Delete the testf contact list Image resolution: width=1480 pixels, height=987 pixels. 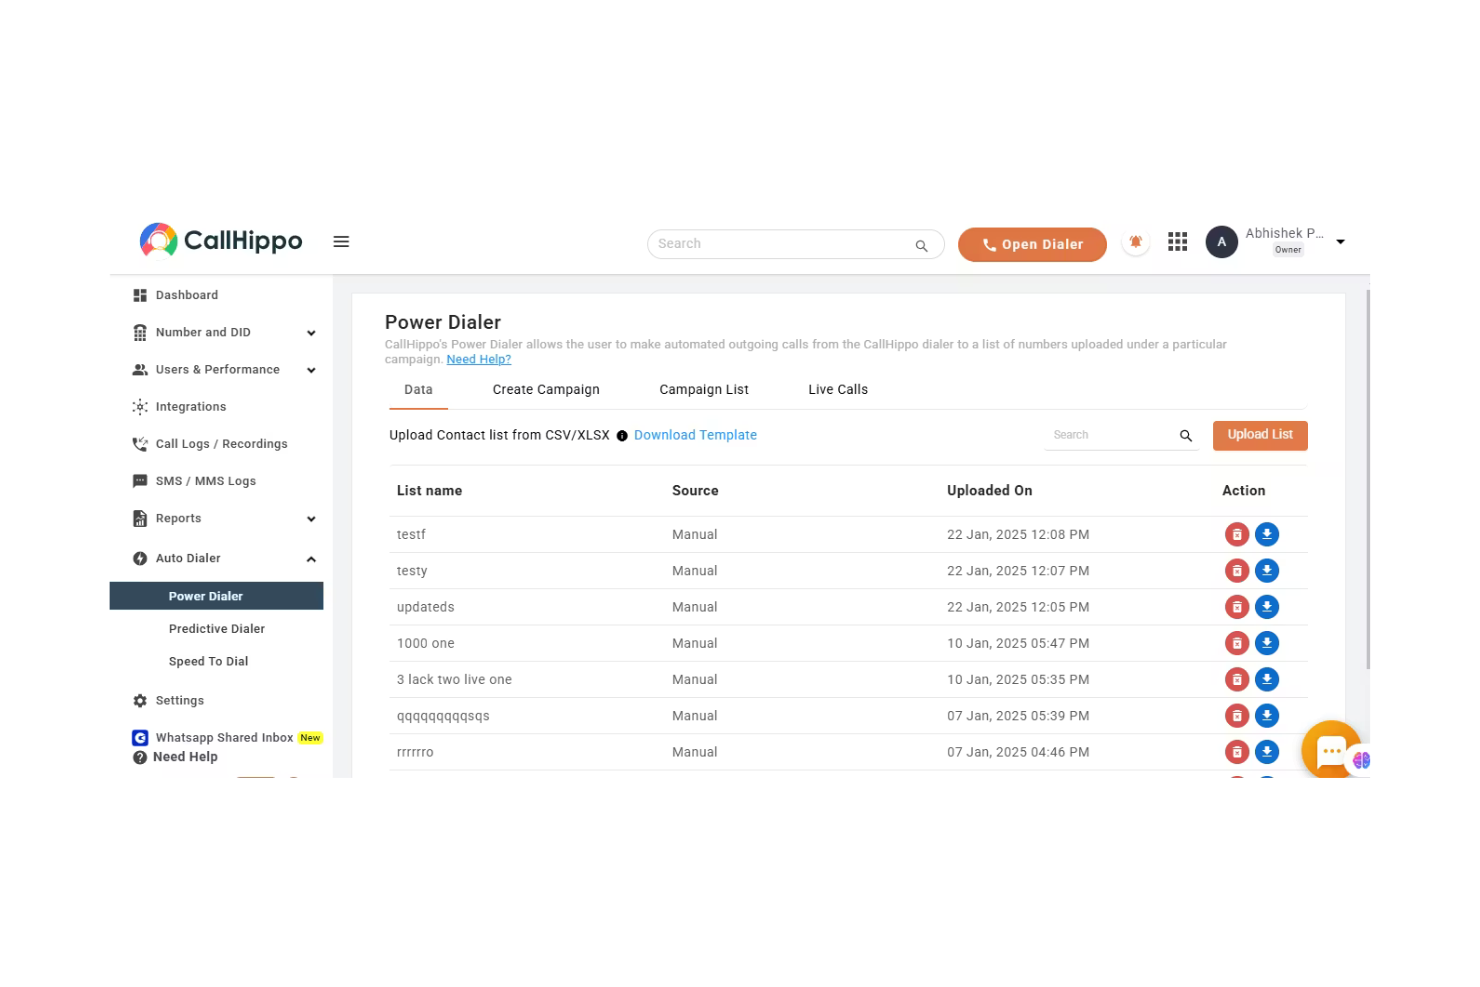pyautogui.click(x=1237, y=534)
